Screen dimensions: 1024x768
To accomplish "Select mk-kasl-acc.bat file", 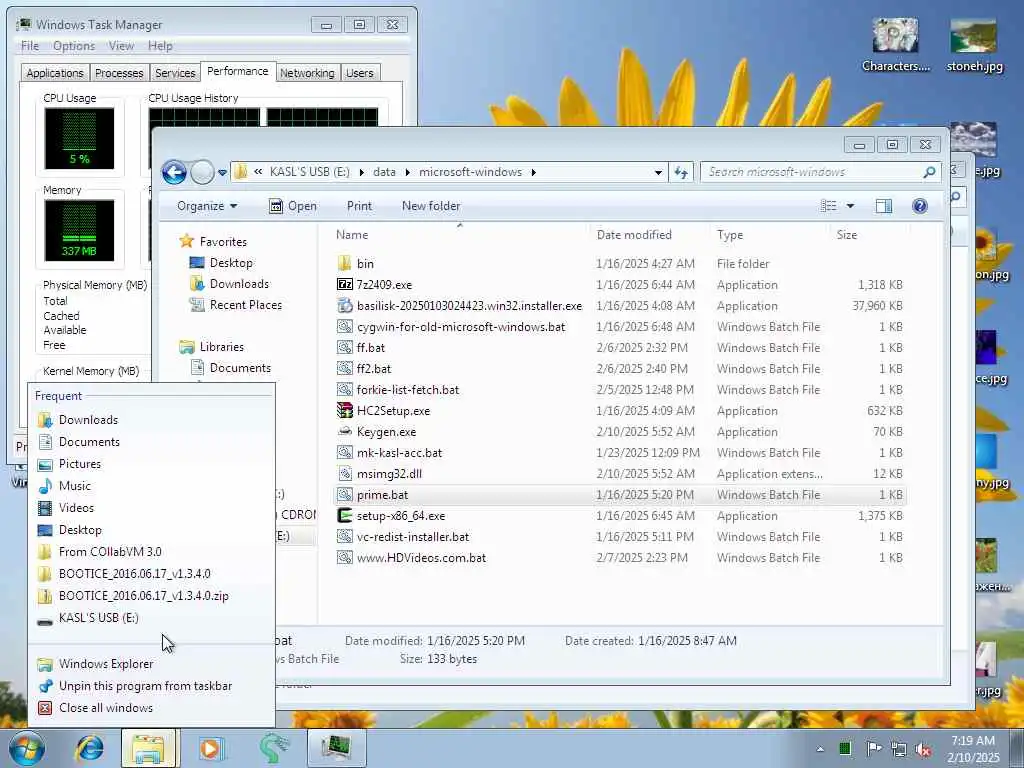I will 400,453.
